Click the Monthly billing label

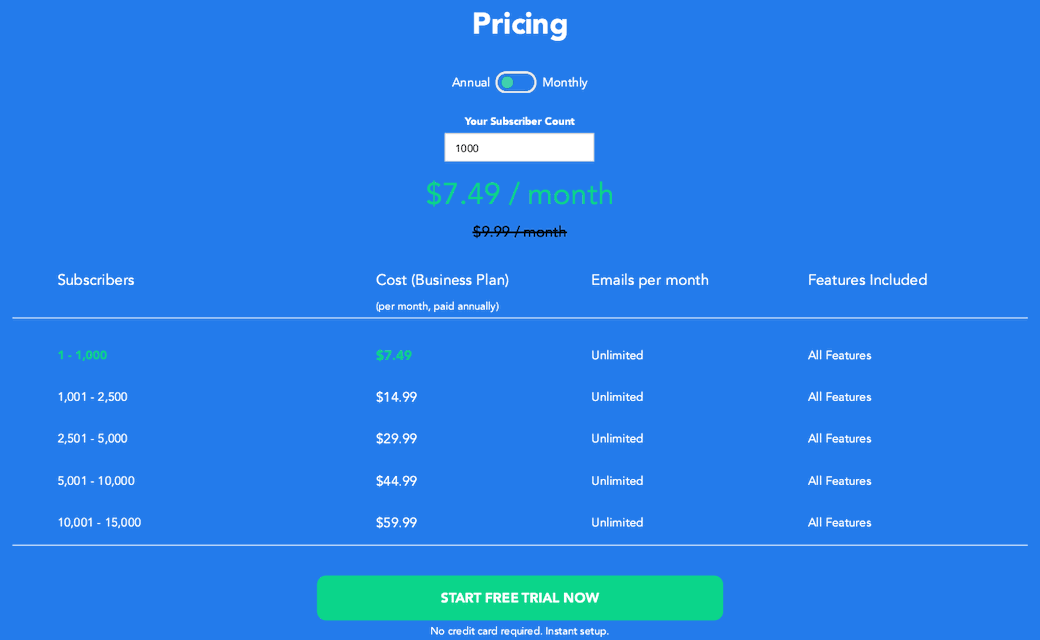click(x=565, y=83)
